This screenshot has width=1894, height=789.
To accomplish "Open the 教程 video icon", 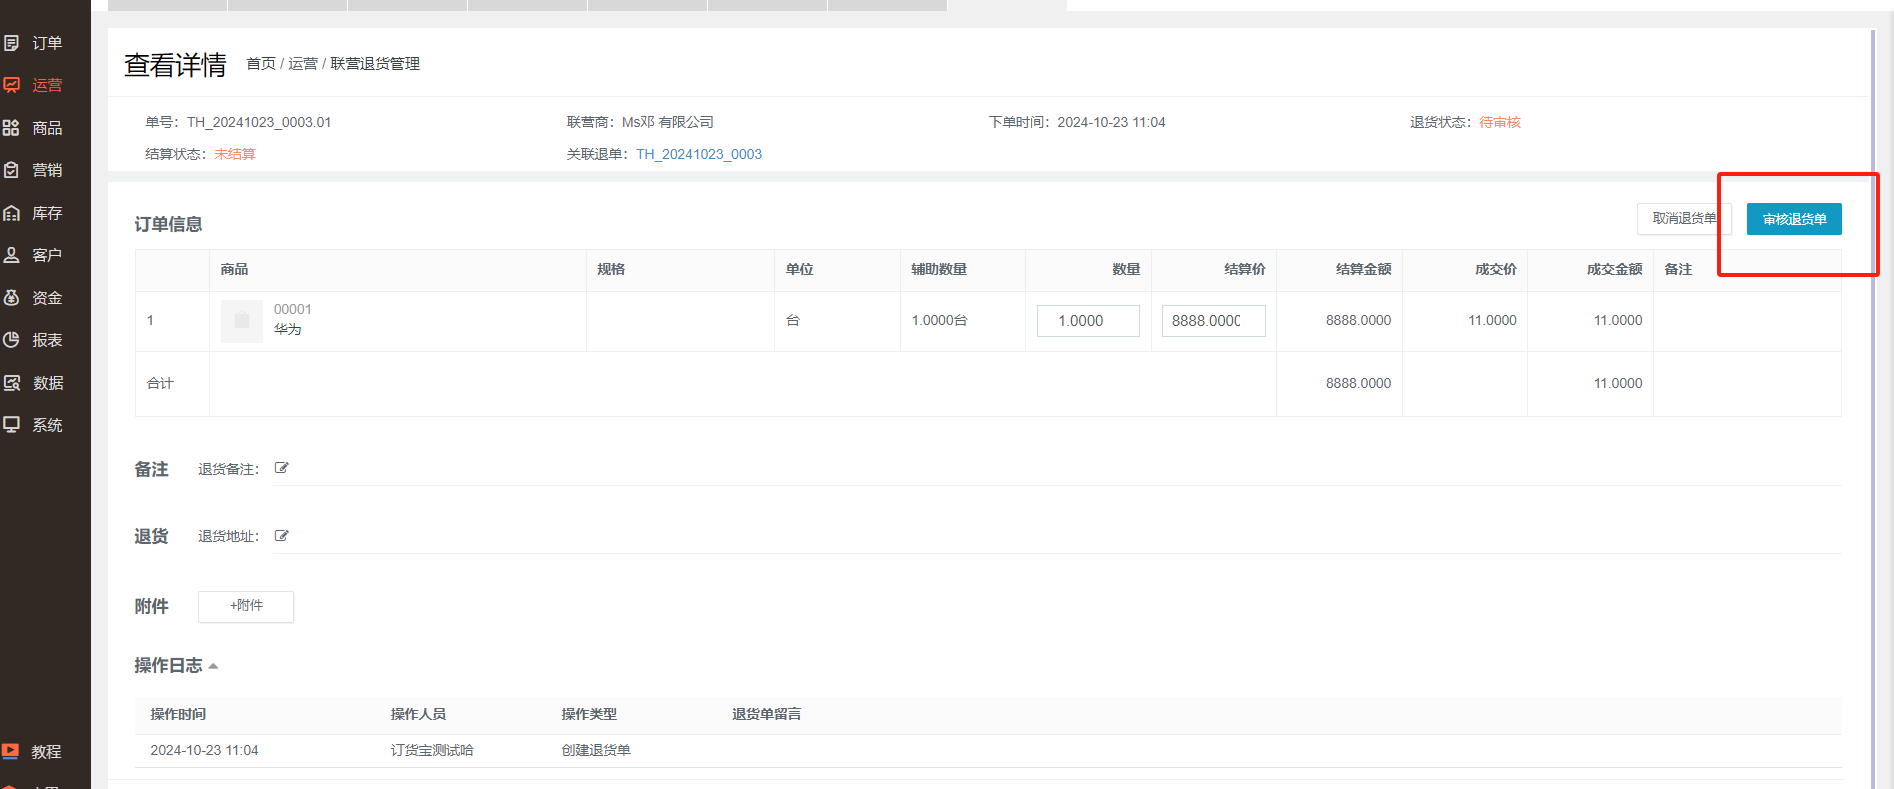I will (11, 751).
